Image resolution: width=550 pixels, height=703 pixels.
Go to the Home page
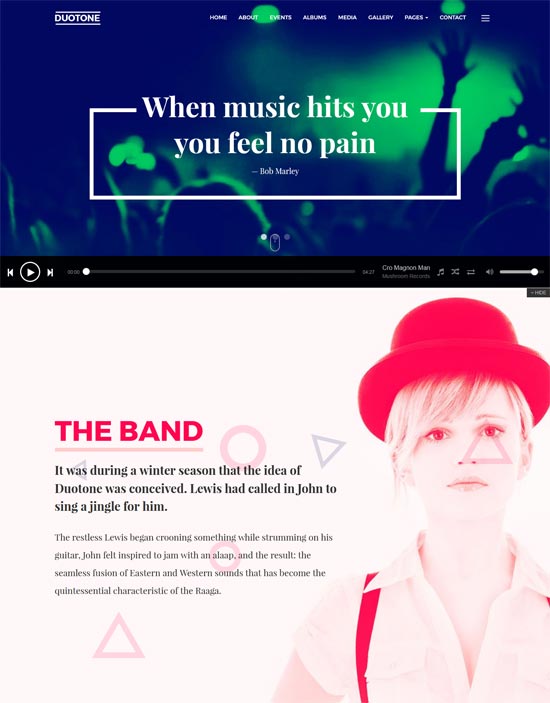coord(218,17)
